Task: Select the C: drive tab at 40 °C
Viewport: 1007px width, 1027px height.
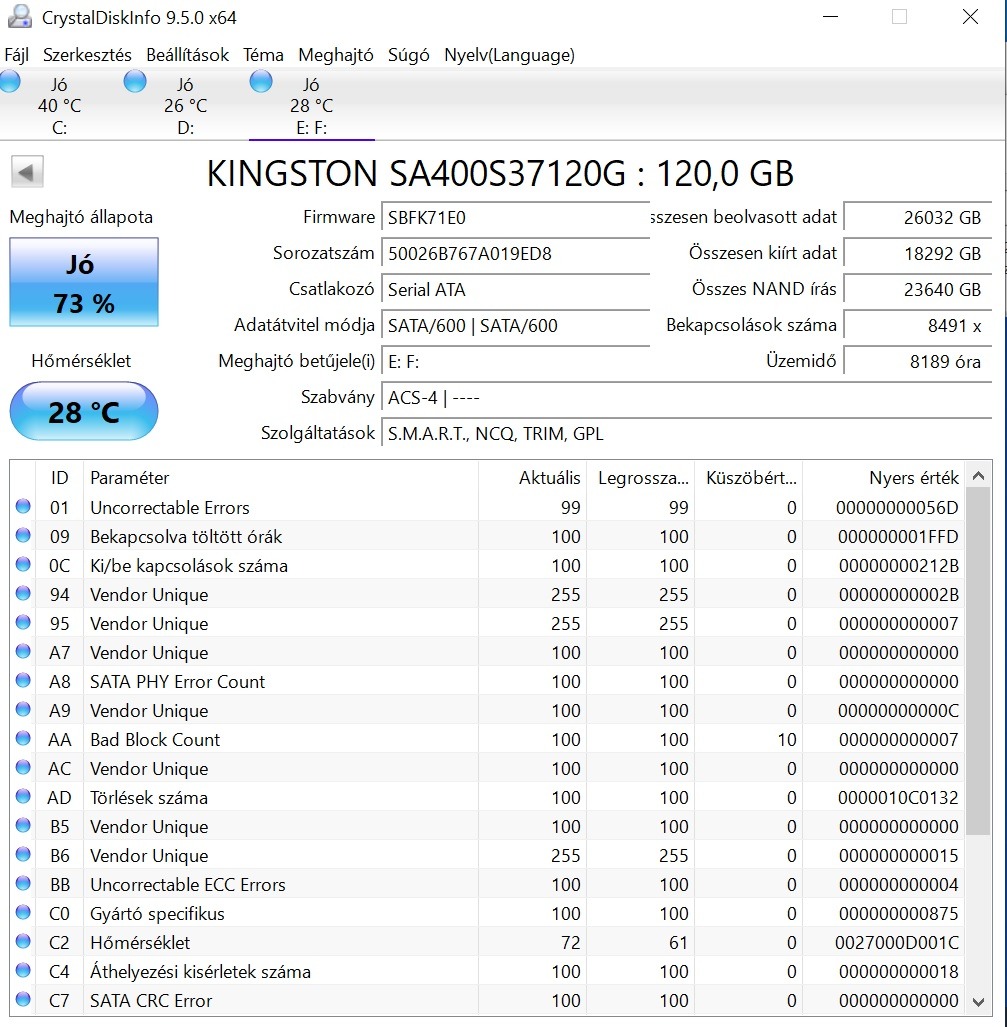Action: tap(59, 105)
